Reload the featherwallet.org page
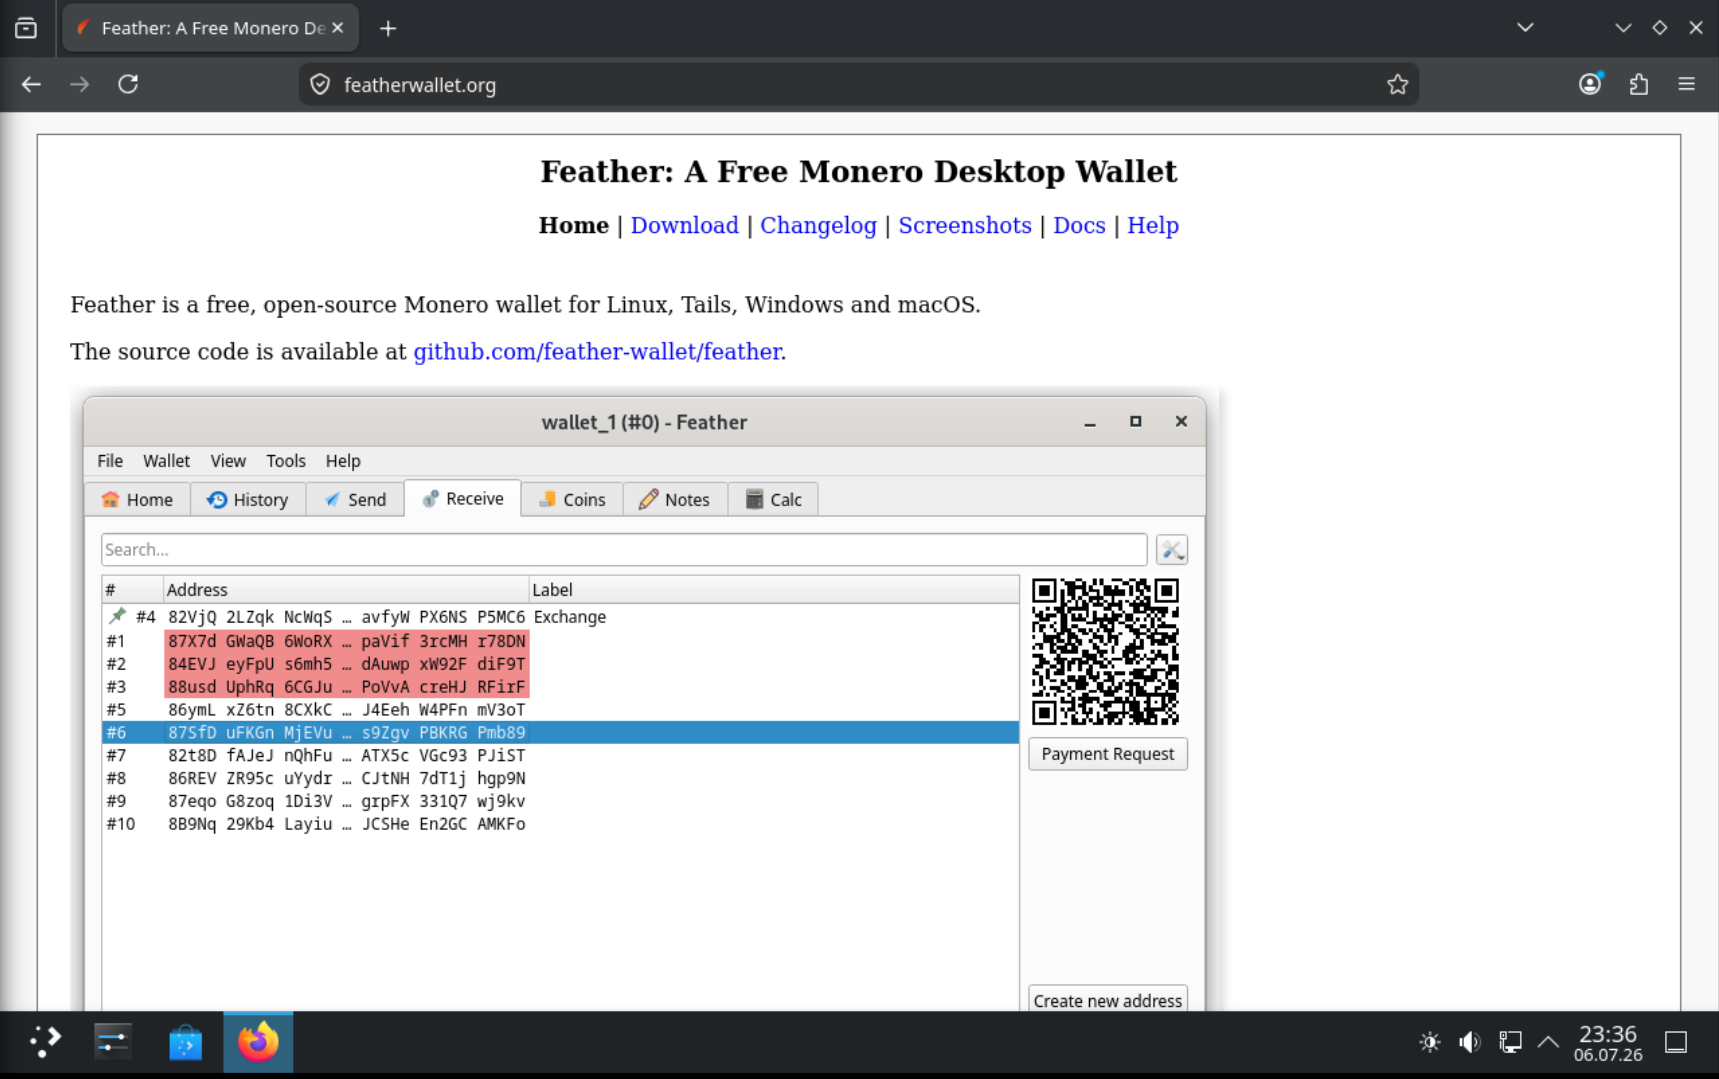 click(128, 85)
